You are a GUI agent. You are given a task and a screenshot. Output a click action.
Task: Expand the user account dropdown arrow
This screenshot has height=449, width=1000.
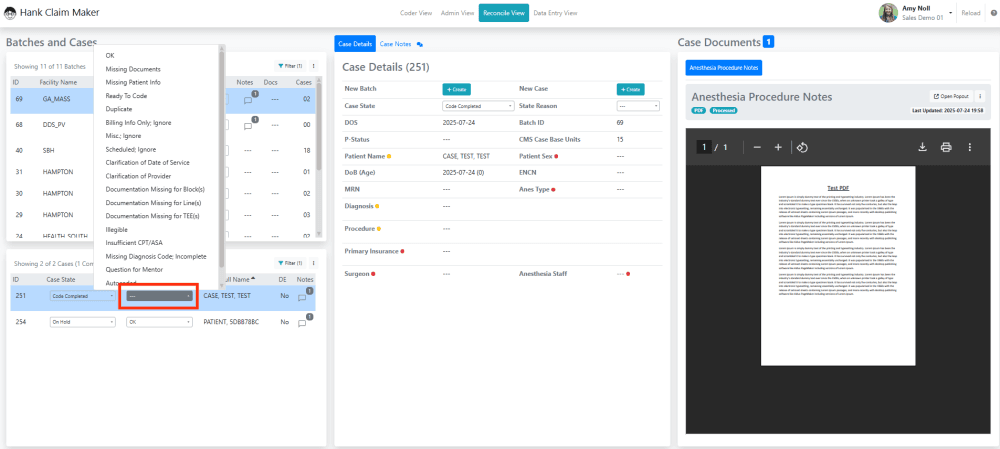tap(950, 13)
